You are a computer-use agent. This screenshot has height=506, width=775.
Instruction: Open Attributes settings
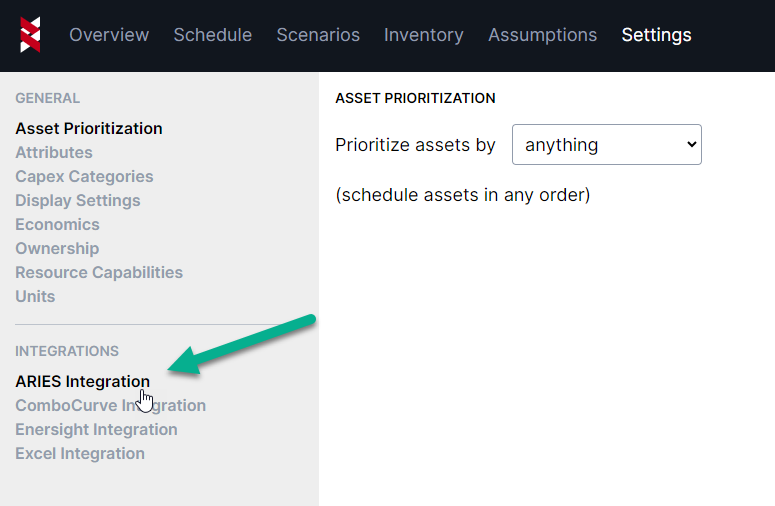(54, 152)
